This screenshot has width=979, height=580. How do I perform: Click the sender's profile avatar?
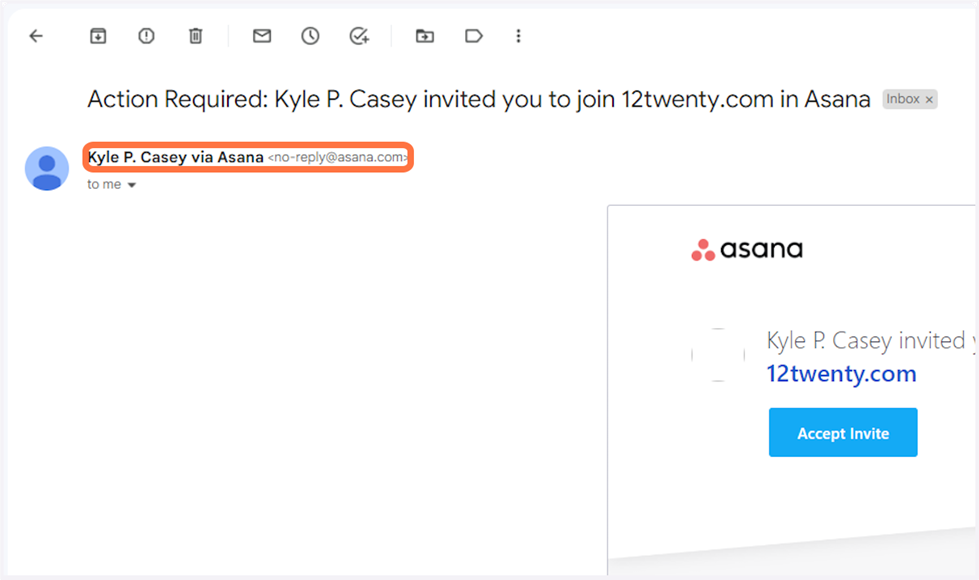[x=47, y=168]
